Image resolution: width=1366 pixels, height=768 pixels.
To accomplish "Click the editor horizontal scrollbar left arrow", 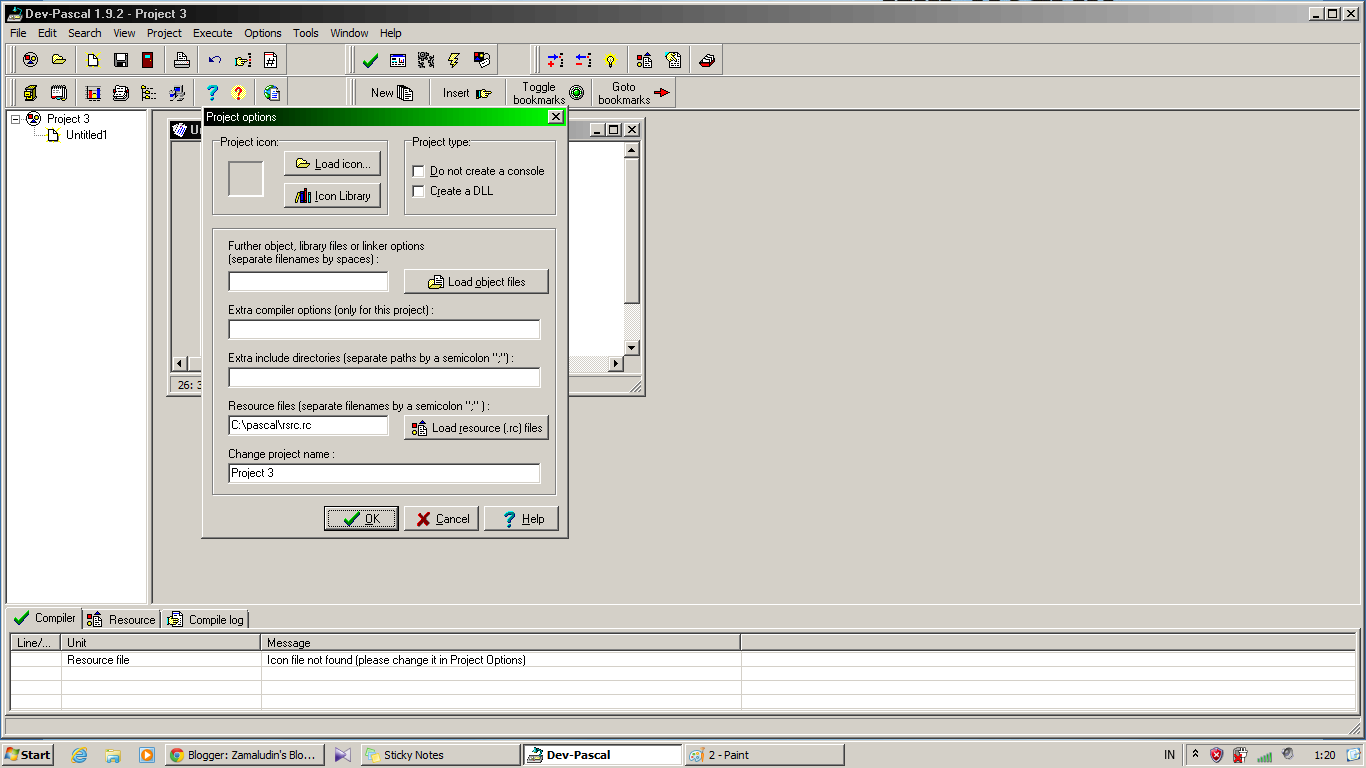I will (180, 363).
